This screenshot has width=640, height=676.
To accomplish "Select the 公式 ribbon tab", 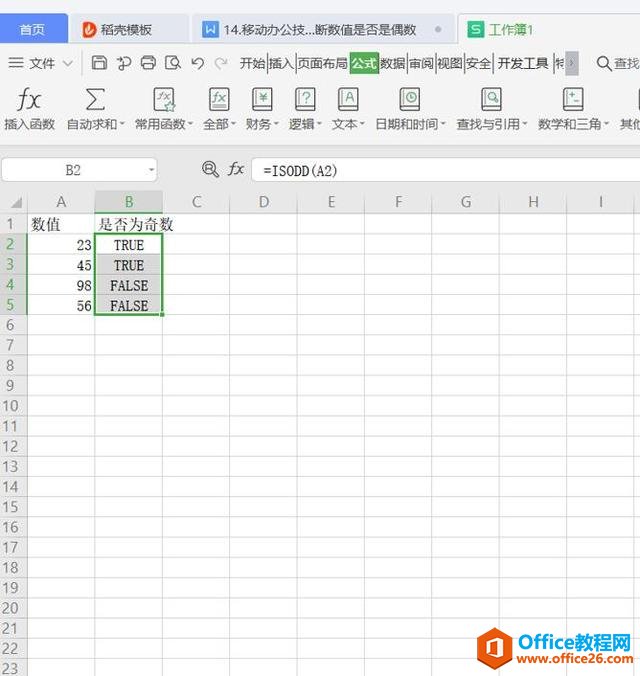I will click(x=364, y=63).
